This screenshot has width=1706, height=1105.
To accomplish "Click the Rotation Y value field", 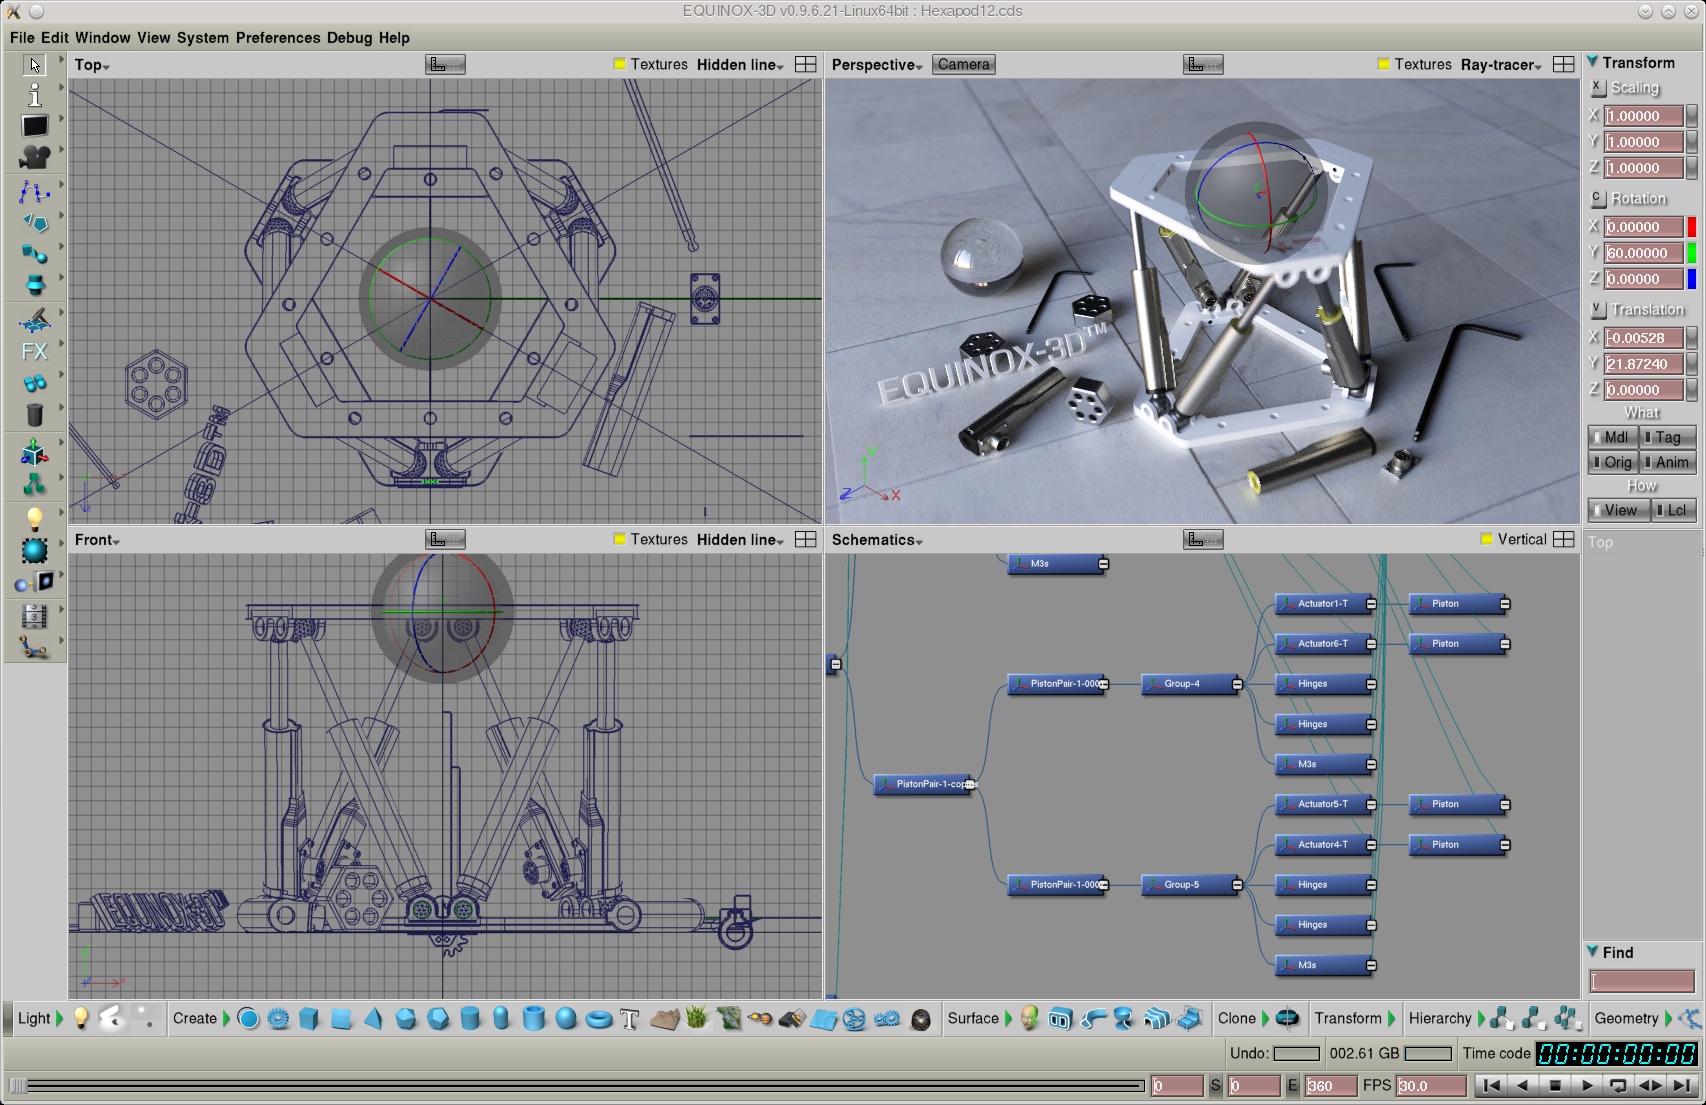I will click(1643, 253).
